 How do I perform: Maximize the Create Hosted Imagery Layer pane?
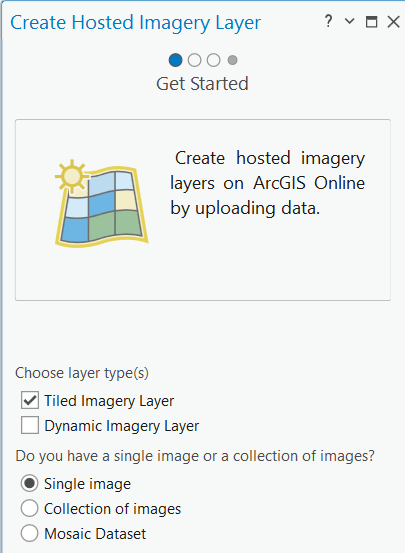371,22
